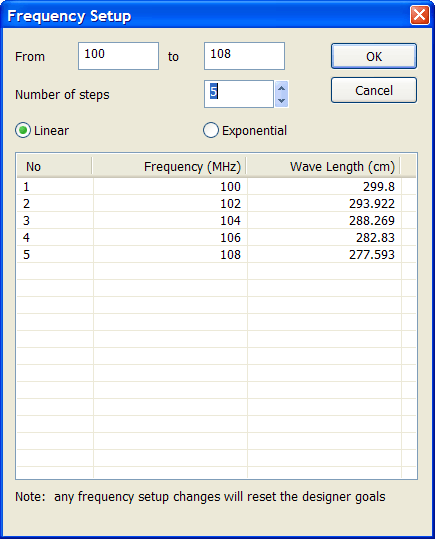Click wavelength value 288.269
The width and height of the screenshot is (435, 539).
click(x=372, y=220)
